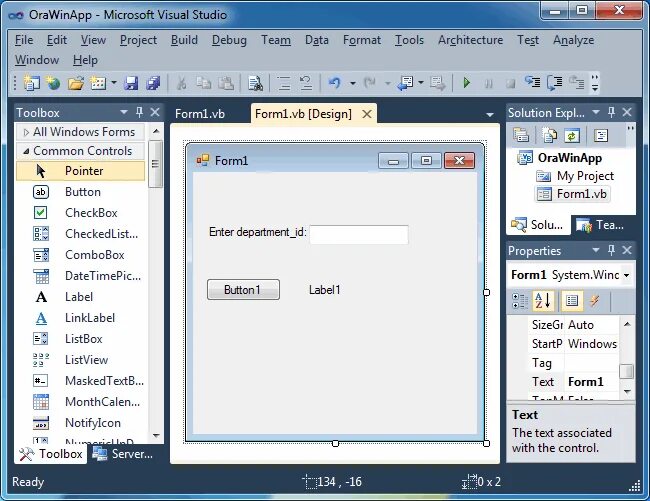
Task: Click the Undo arrow icon
Action: pyautogui.click(x=335, y=83)
